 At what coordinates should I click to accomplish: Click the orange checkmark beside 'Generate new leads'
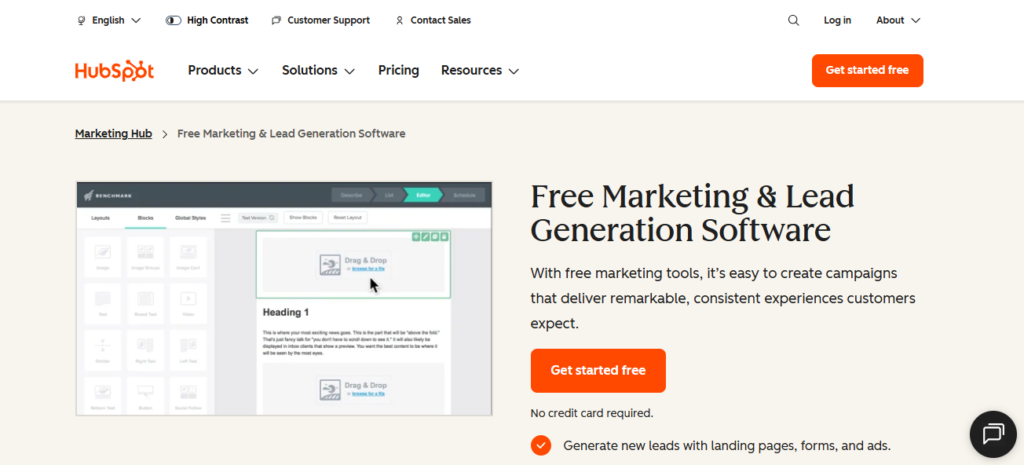pos(541,446)
